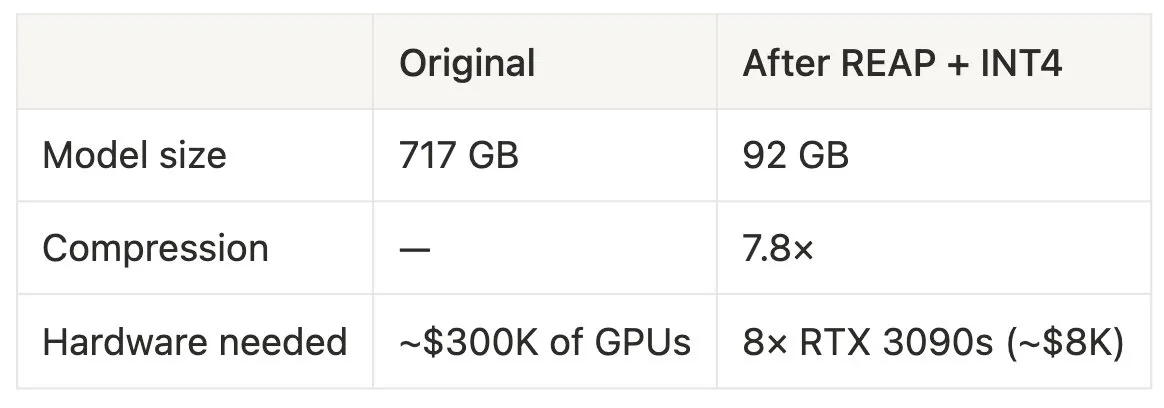Click the "7.8×" compression ratio value
Image resolution: width=1164 pixels, height=408 pixels.
(x=778, y=248)
